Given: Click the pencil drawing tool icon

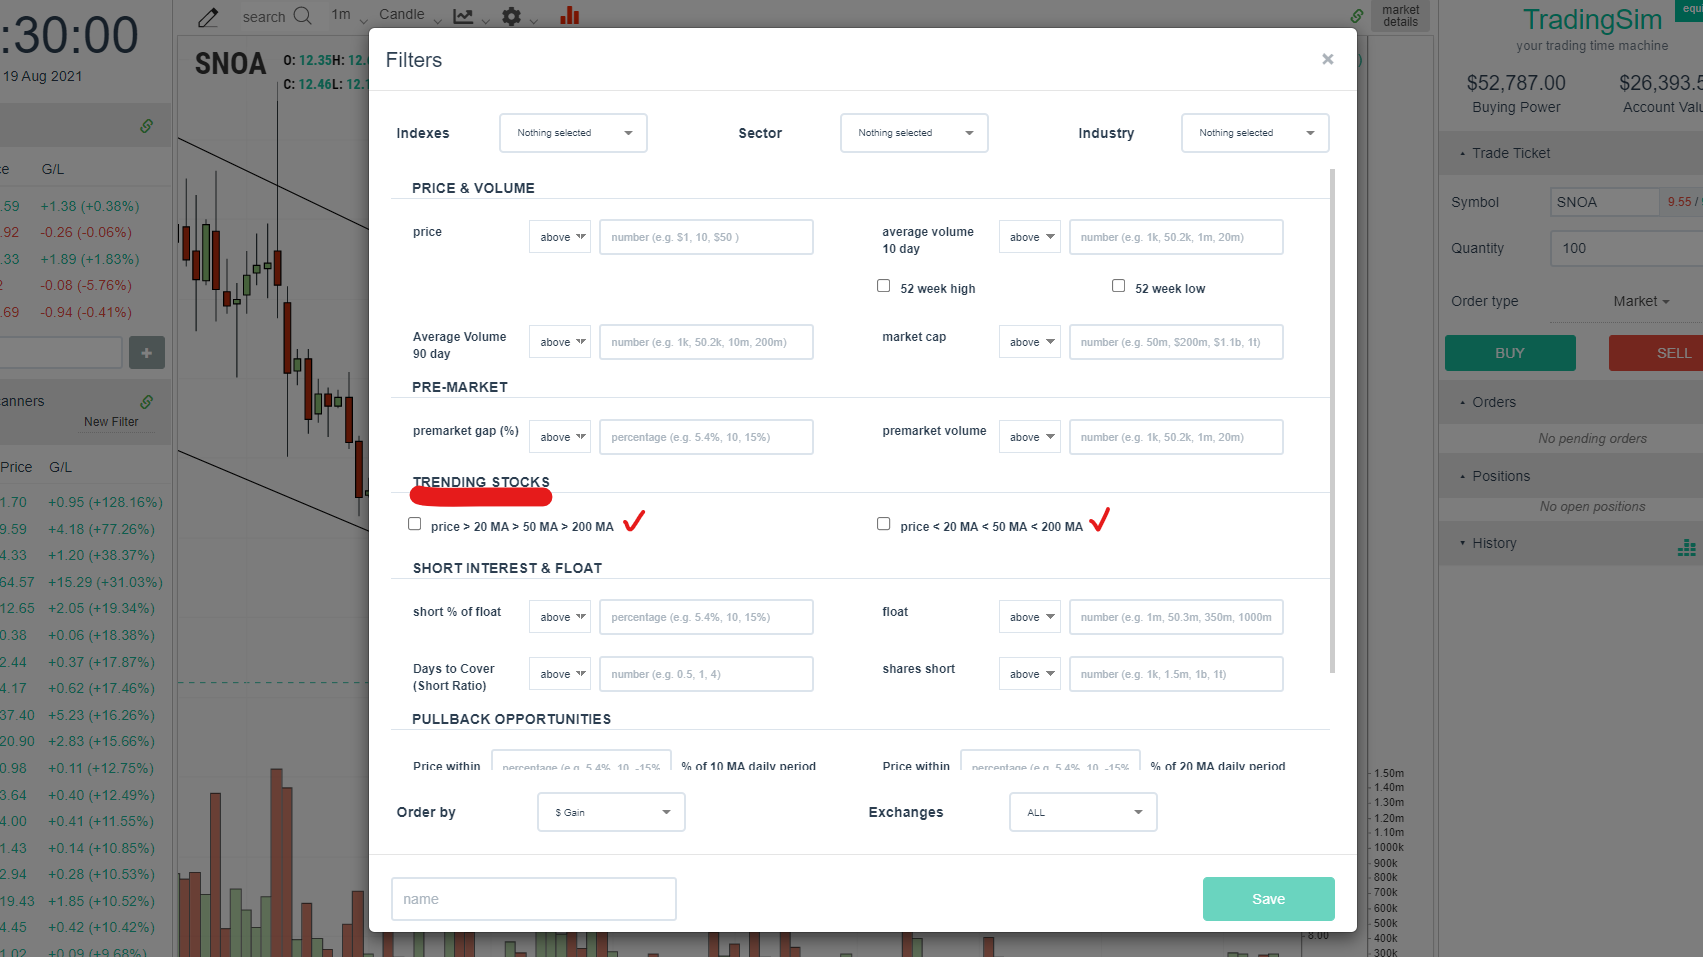Looking at the screenshot, I should pyautogui.click(x=208, y=17).
